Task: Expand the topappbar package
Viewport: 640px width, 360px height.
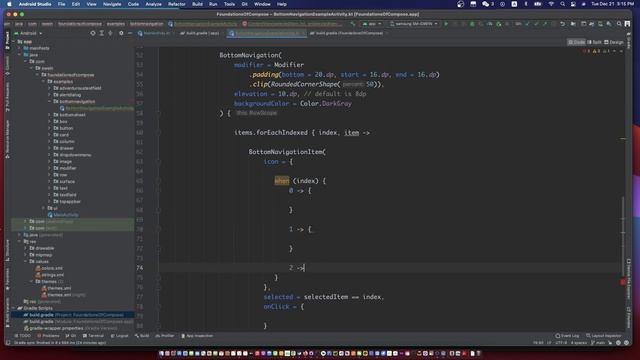Action: click(49, 201)
